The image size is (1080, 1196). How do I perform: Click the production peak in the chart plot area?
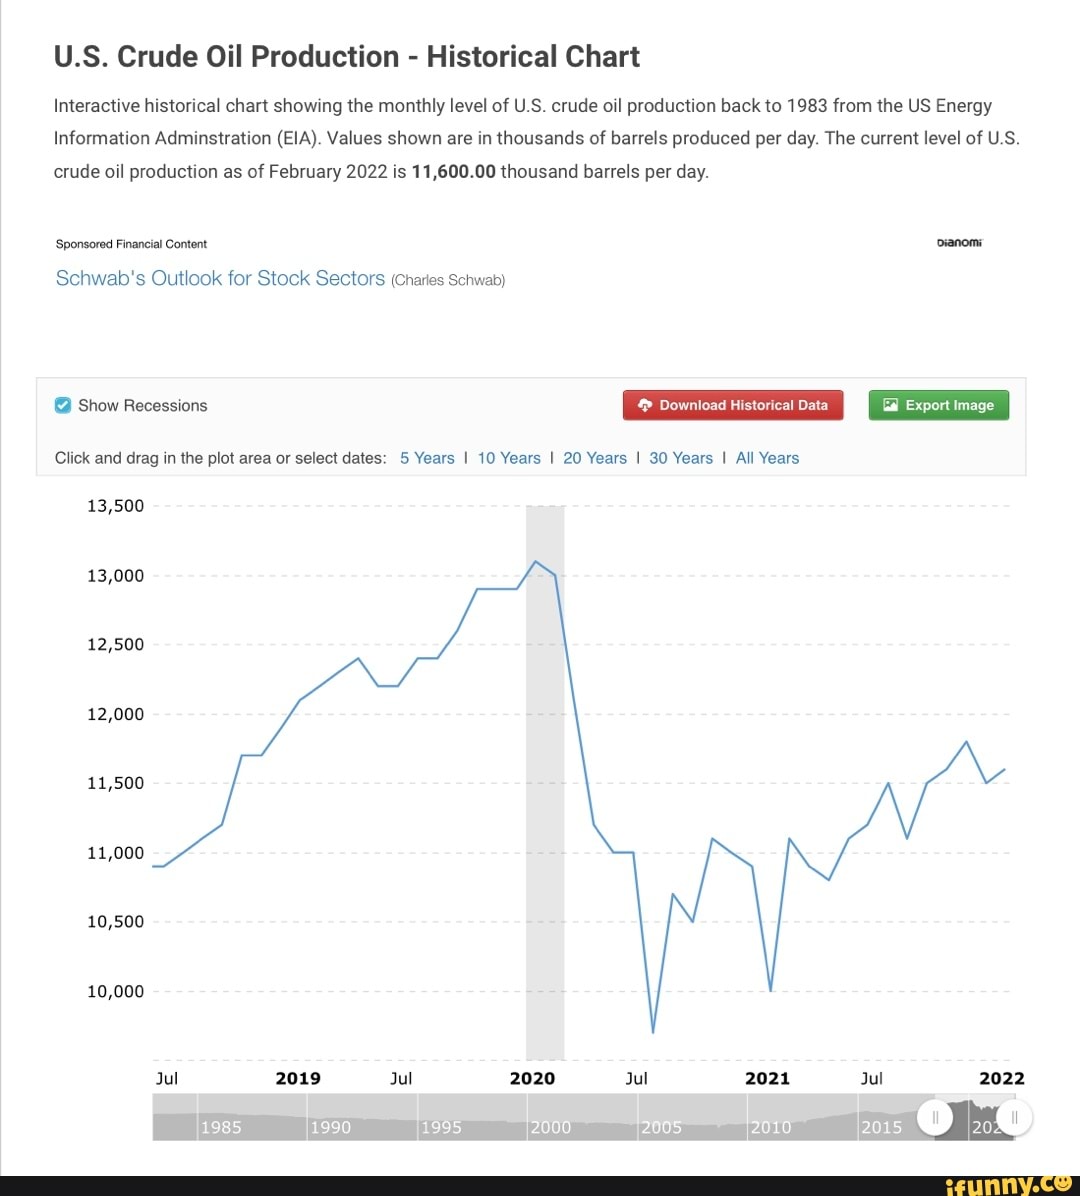coord(536,562)
